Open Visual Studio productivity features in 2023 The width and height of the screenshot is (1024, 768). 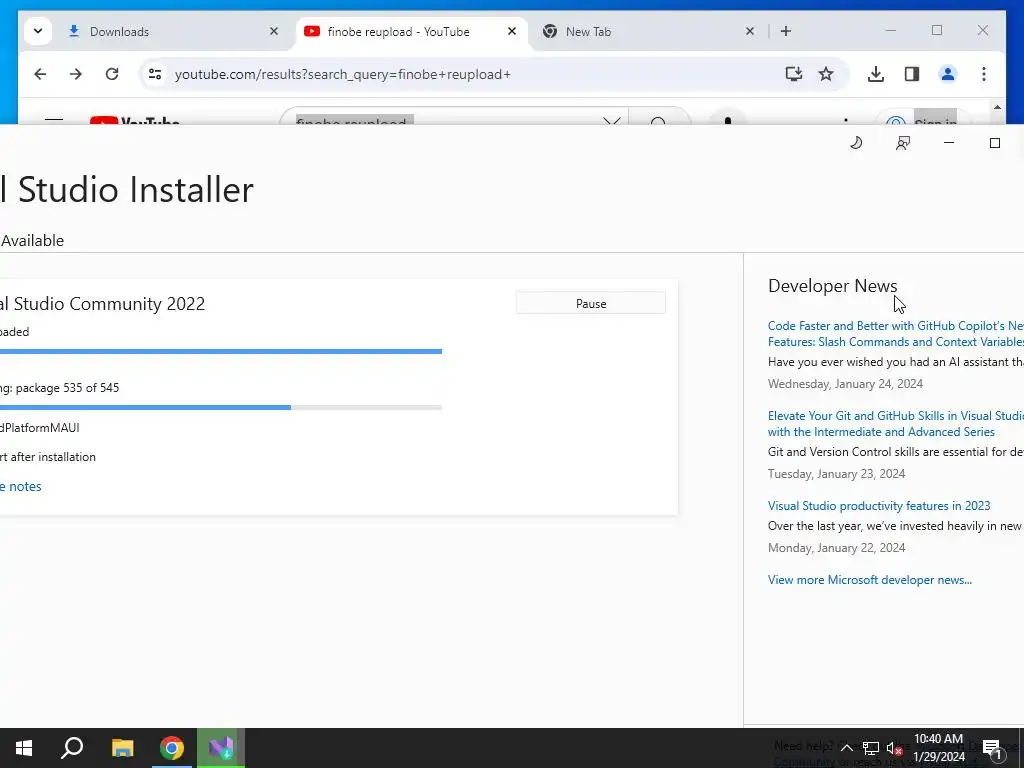click(879, 506)
